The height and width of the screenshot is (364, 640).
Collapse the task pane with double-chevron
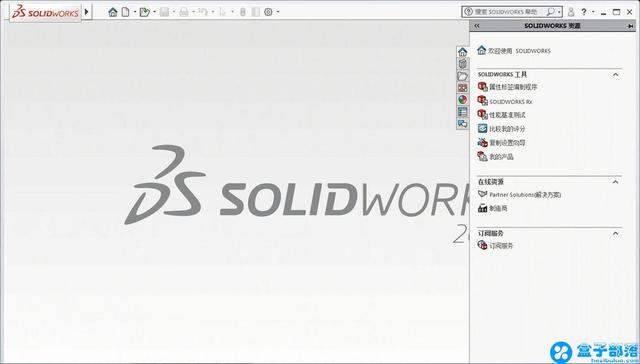point(476,26)
